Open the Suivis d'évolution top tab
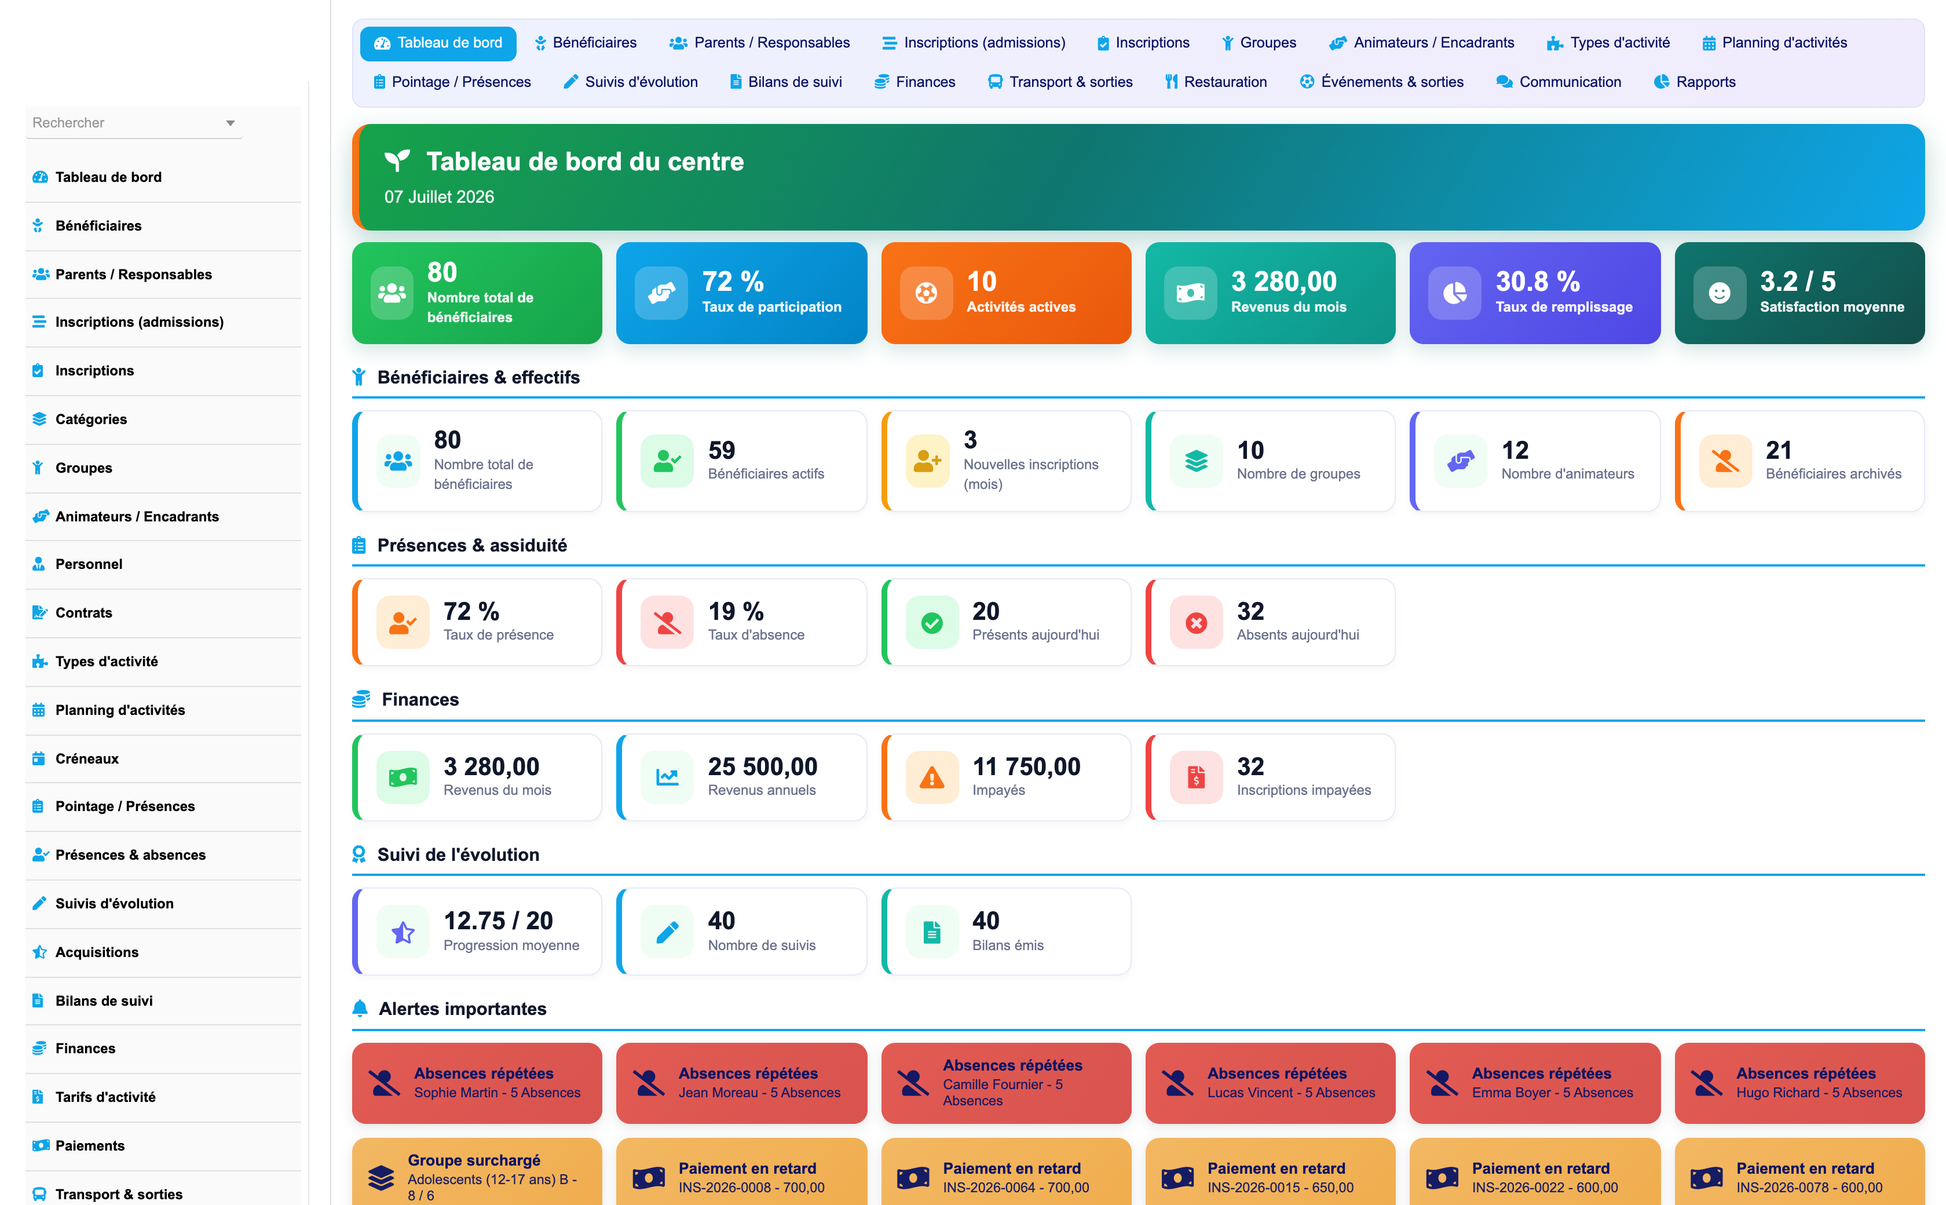 point(630,82)
